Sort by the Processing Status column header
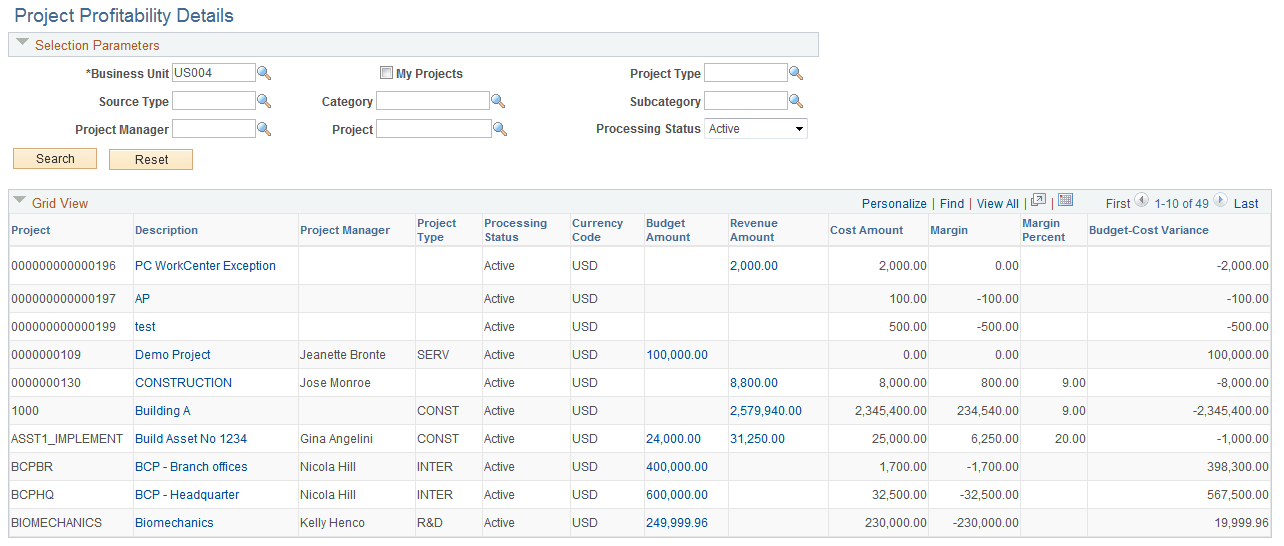1284x546 pixels. pyautogui.click(x=515, y=230)
